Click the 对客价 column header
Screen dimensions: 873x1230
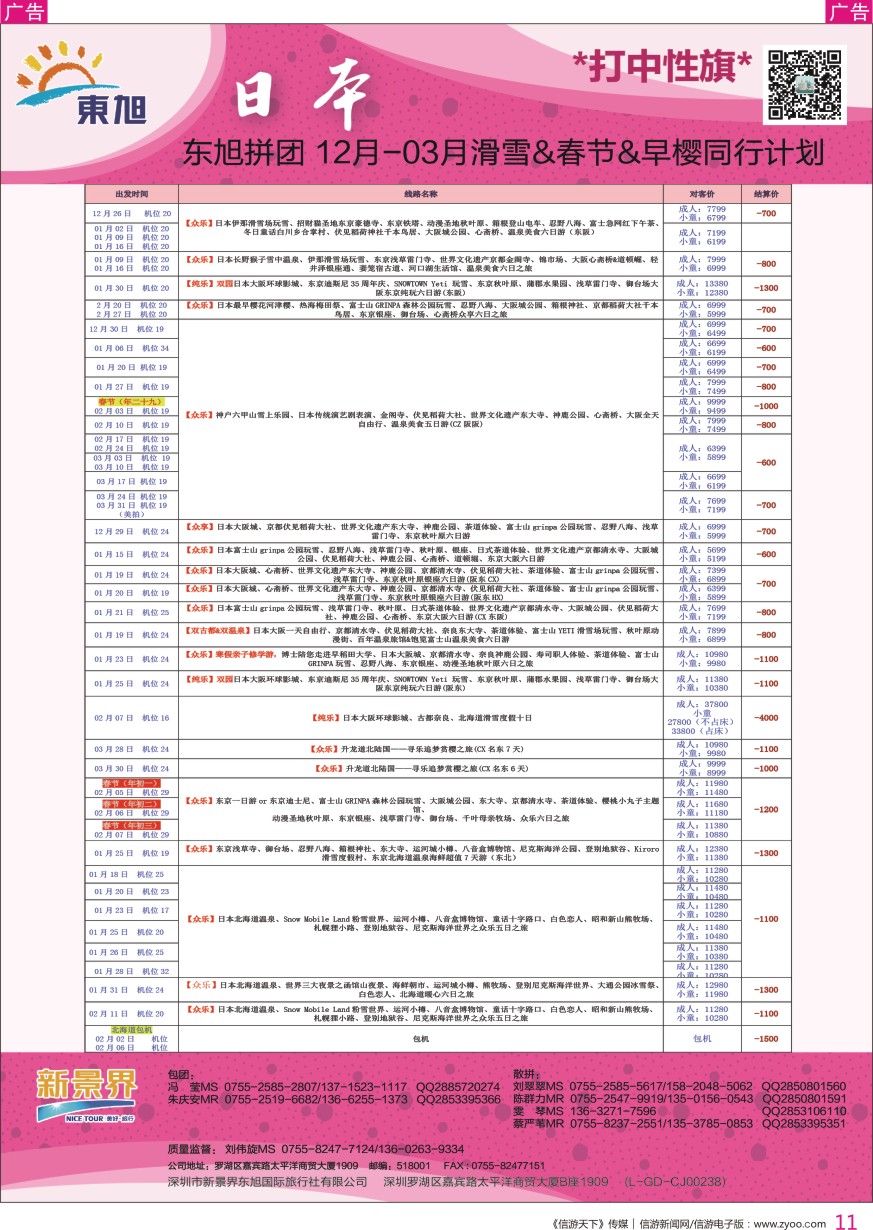pyautogui.click(x=702, y=193)
